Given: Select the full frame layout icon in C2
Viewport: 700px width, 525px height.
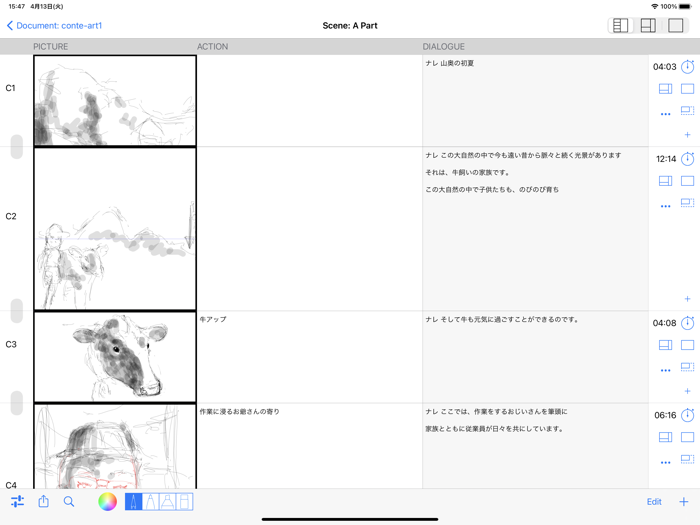Looking at the screenshot, I should pos(688,181).
